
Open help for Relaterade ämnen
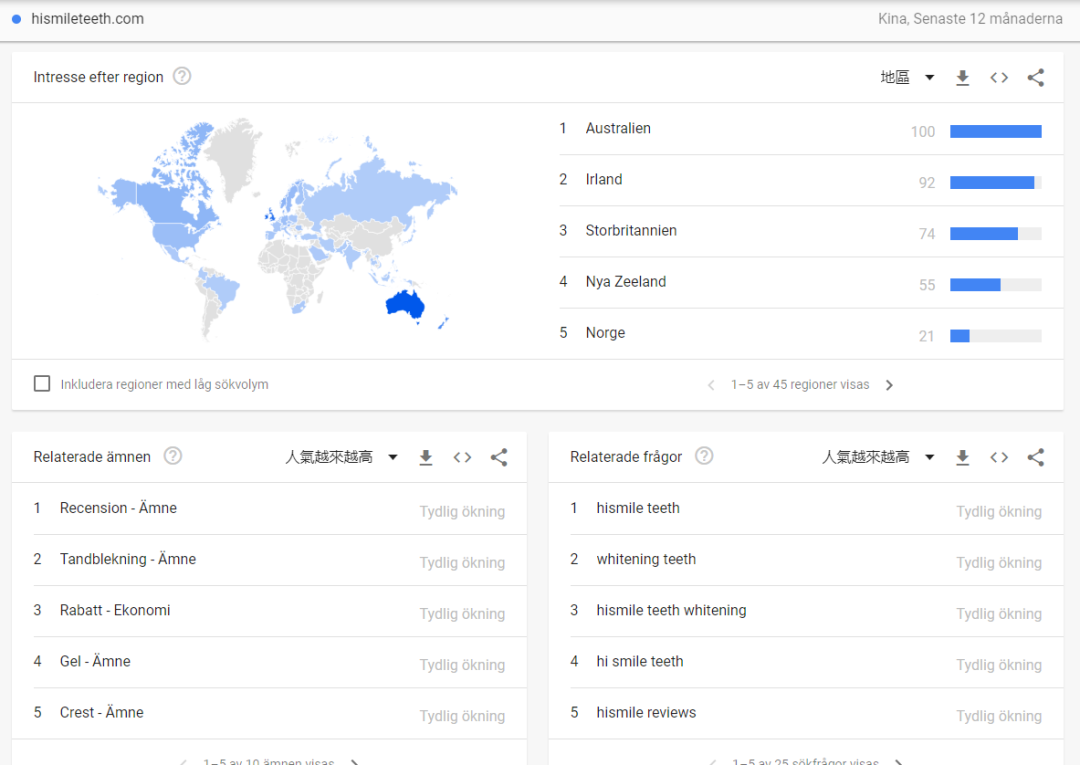coord(173,456)
